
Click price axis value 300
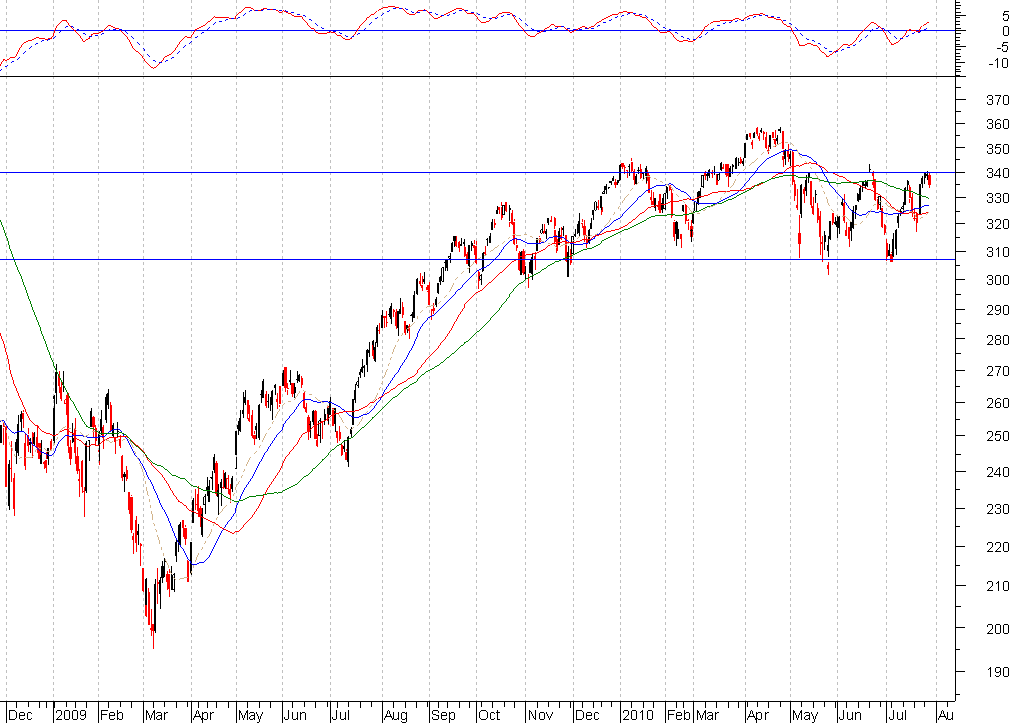tap(997, 280)
